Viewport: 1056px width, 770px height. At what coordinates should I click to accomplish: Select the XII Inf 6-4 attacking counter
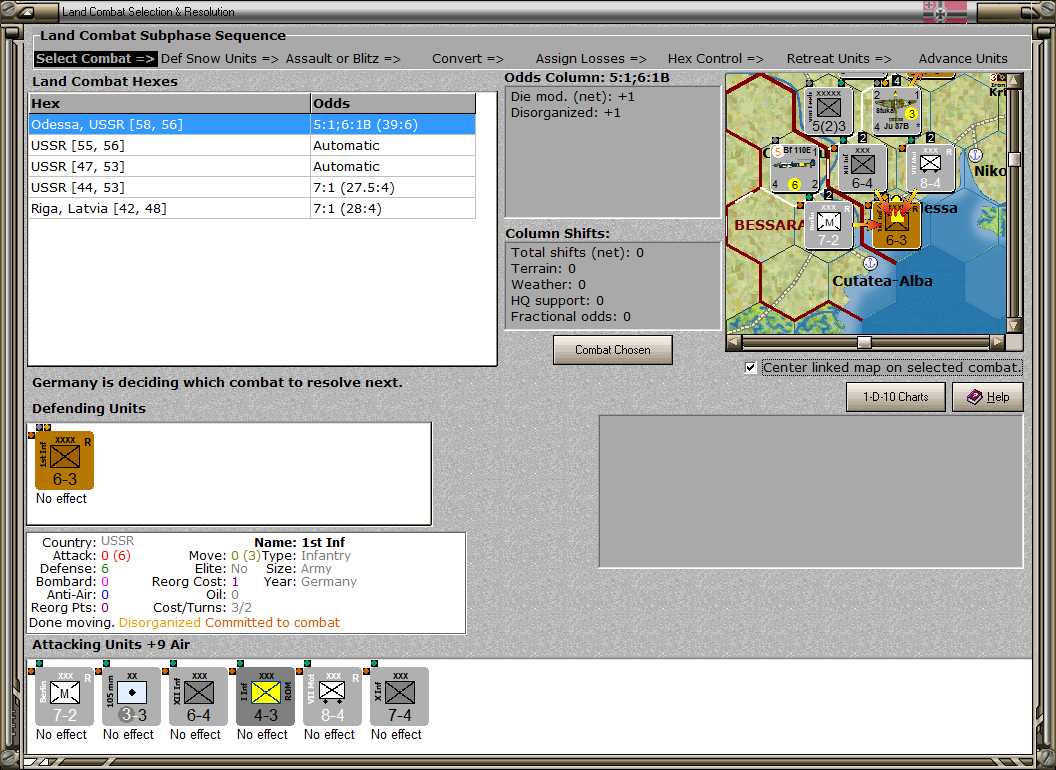click(198, 697)
